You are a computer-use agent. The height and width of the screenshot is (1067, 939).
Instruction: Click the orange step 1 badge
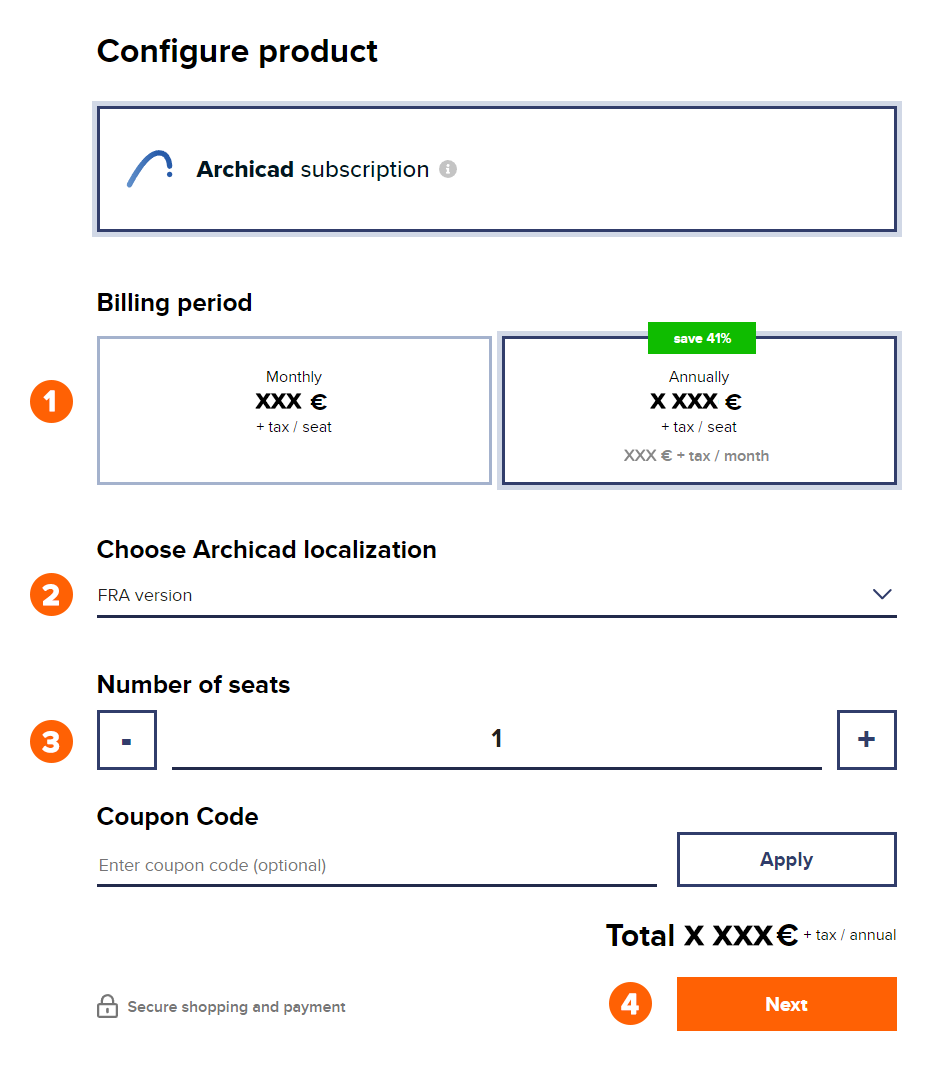(x=52, y=401)
